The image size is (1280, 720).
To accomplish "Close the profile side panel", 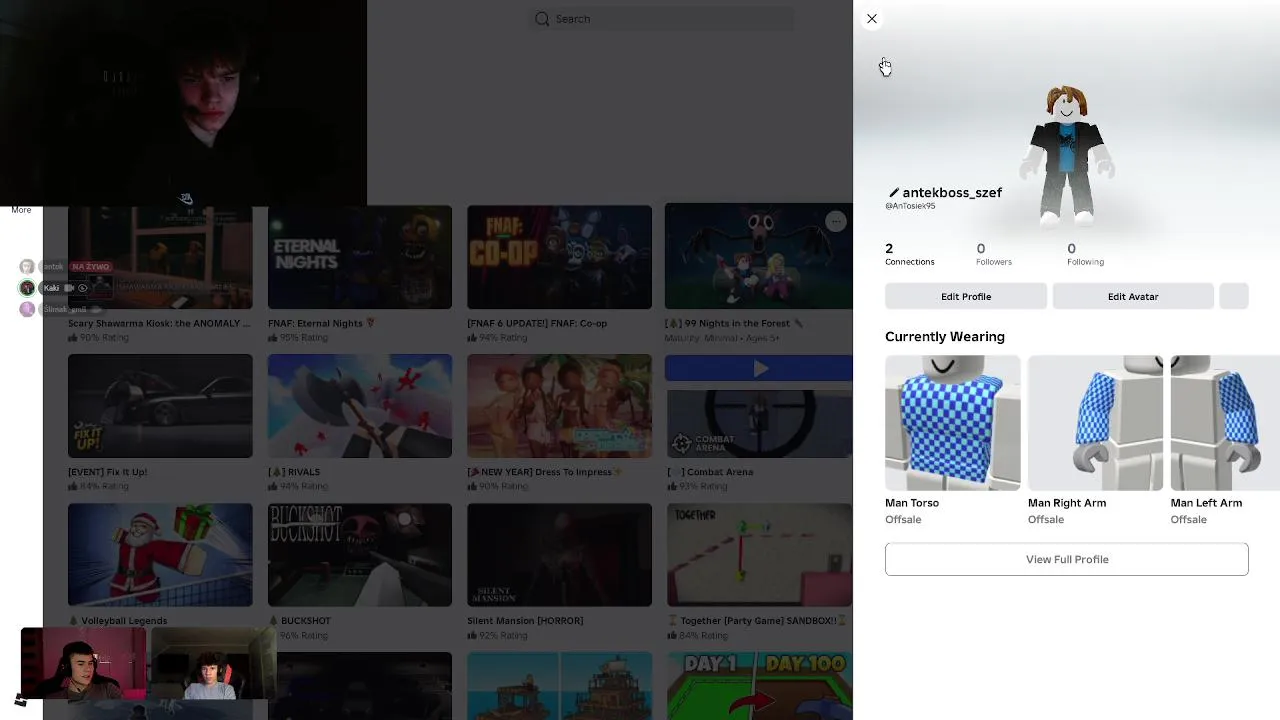I will click(872, 19).
